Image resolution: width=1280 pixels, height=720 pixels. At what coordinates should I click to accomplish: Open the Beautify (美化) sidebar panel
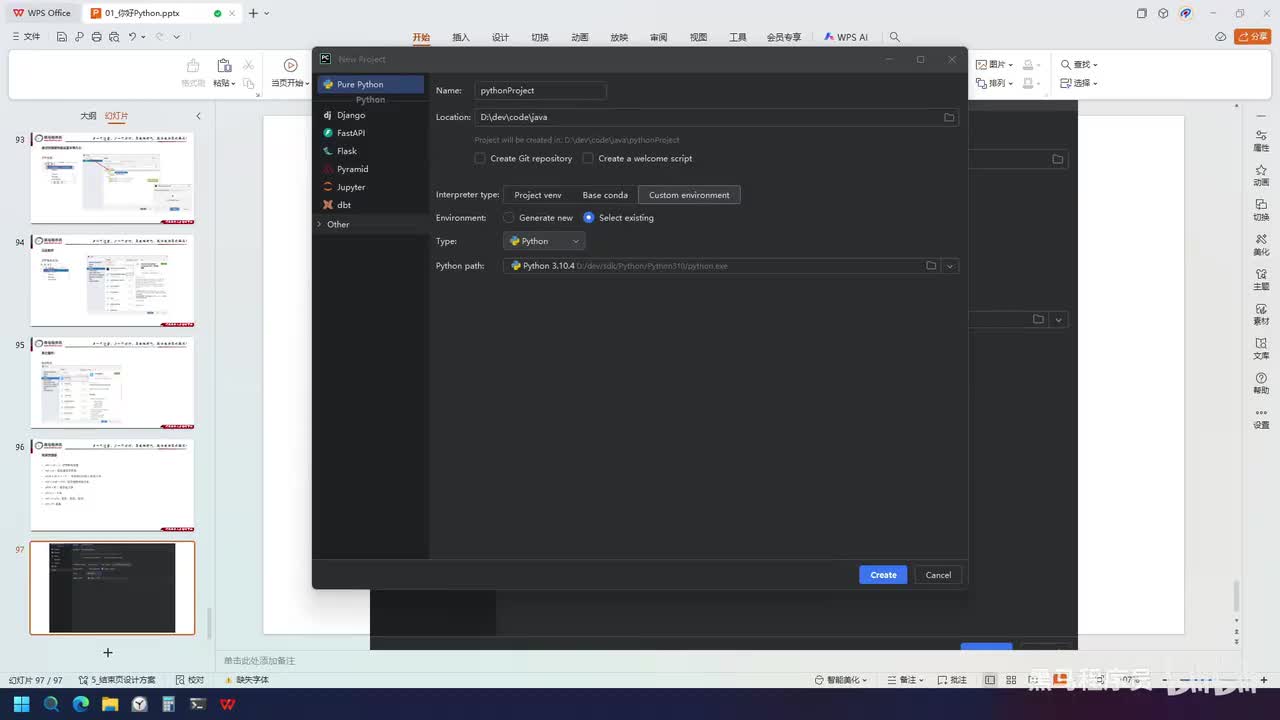pos(1261,245)
